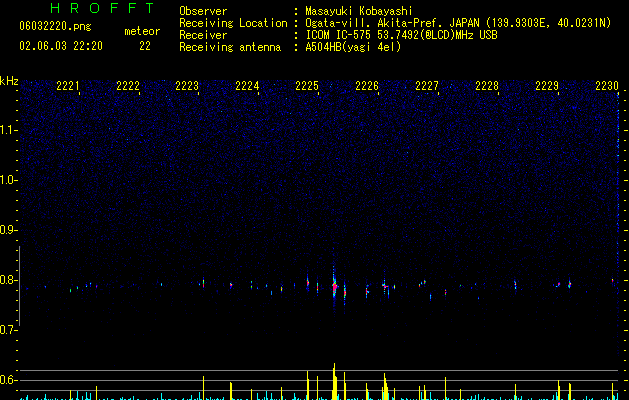Click the Ogata-vill. Akita-Pref. JAPAN coordinates text
This screenshot has height=400, width=629.
click(458, 23)
